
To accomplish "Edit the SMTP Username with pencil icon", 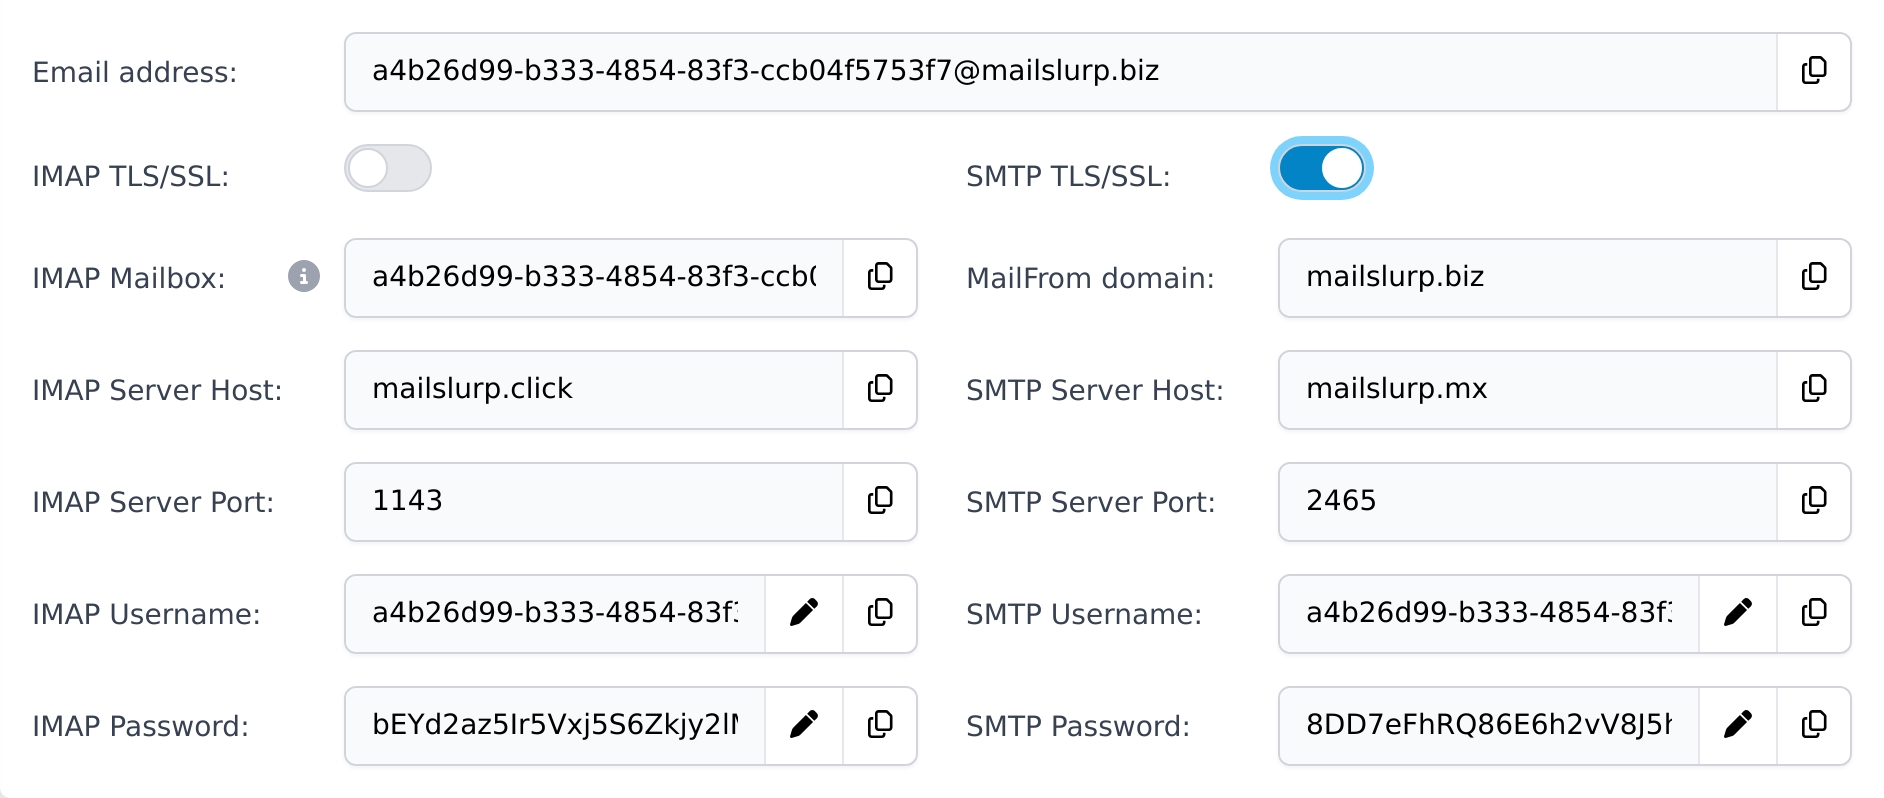I will coord(1738,614).
